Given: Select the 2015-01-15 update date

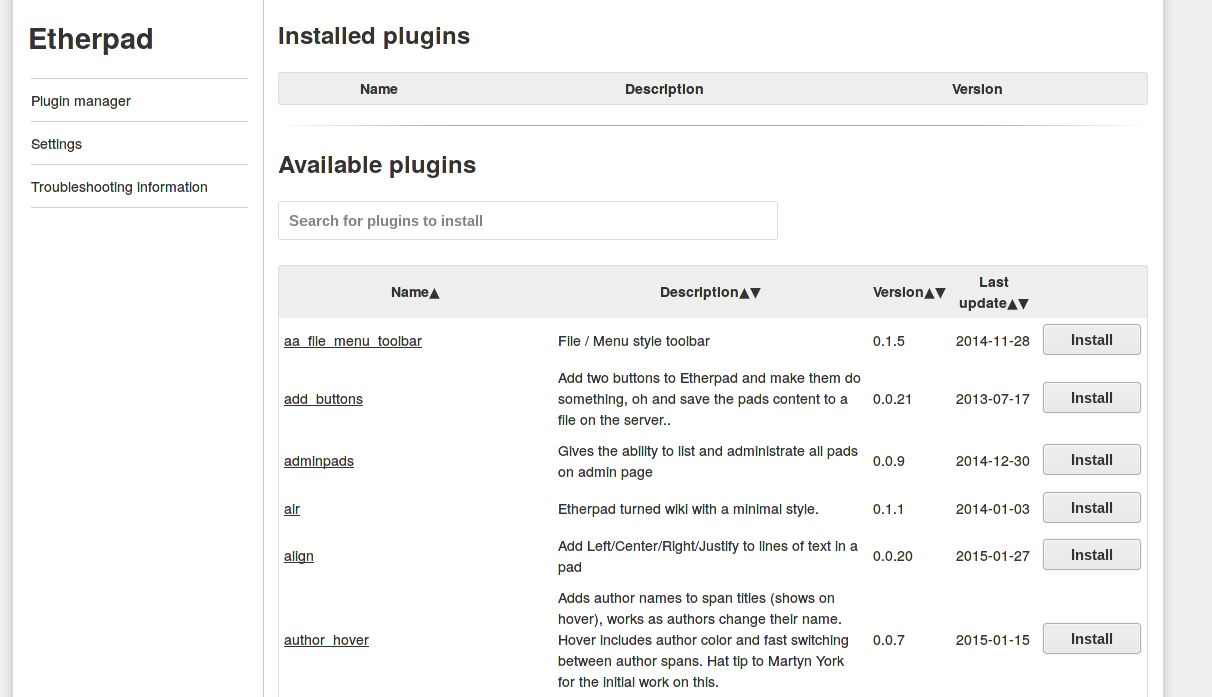Looking at the screenshot, I should [x=993, y=640].
